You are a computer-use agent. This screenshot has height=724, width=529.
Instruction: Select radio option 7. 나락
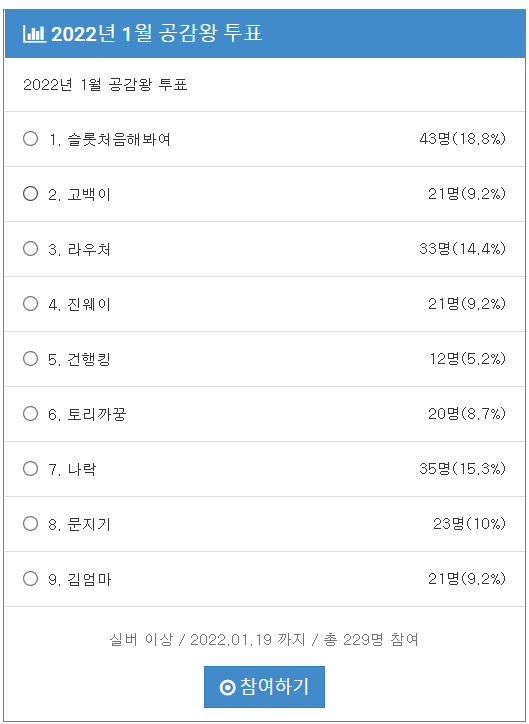pyautogui.click(x=30, y=469)
